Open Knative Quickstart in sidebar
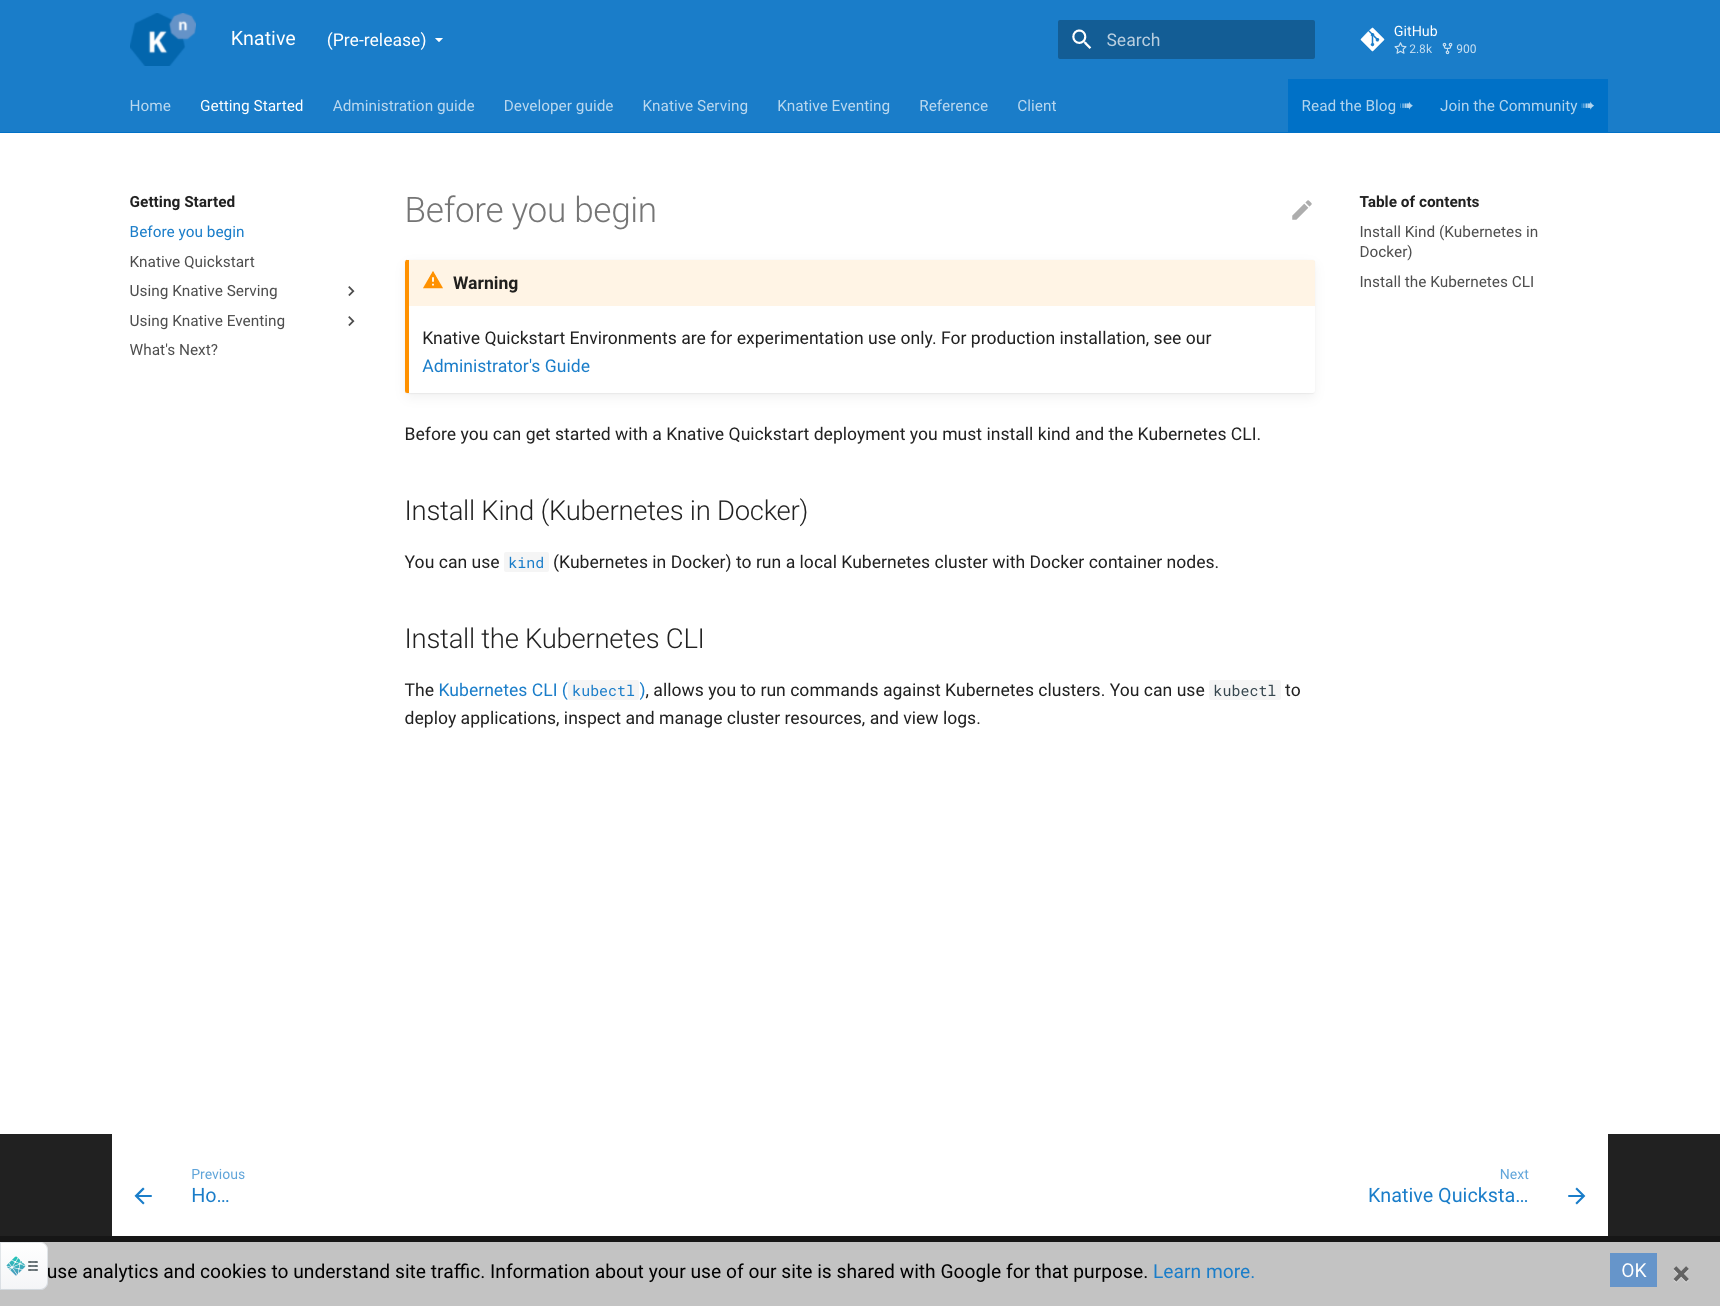The width and height of the screenshot is (1720, 1306). point(192,262)
